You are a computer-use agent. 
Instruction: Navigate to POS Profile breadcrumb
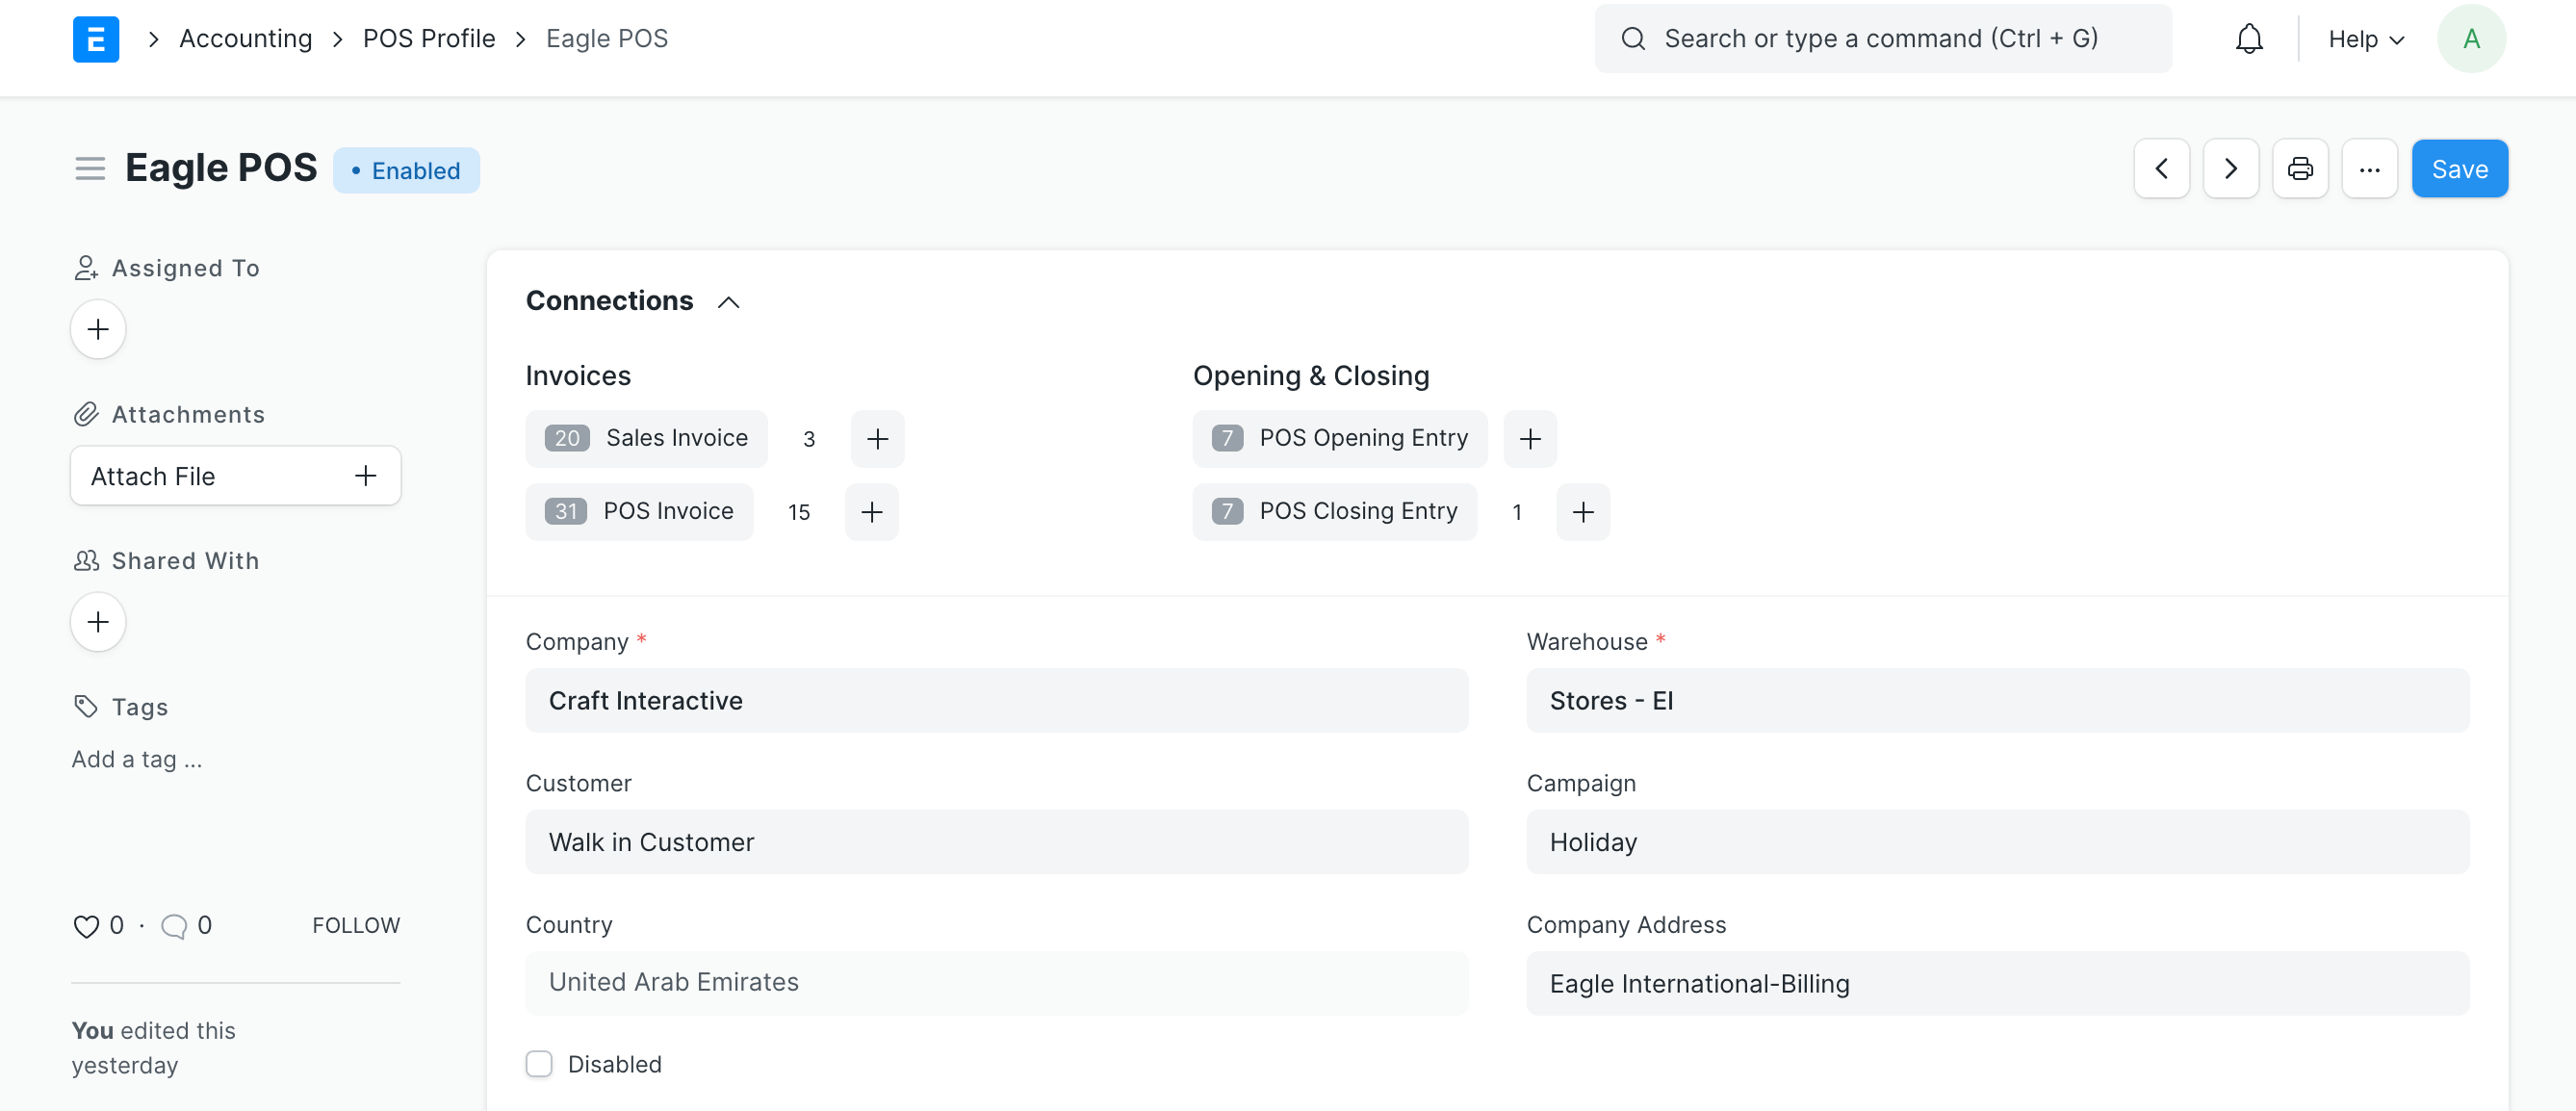coord(429,39)
